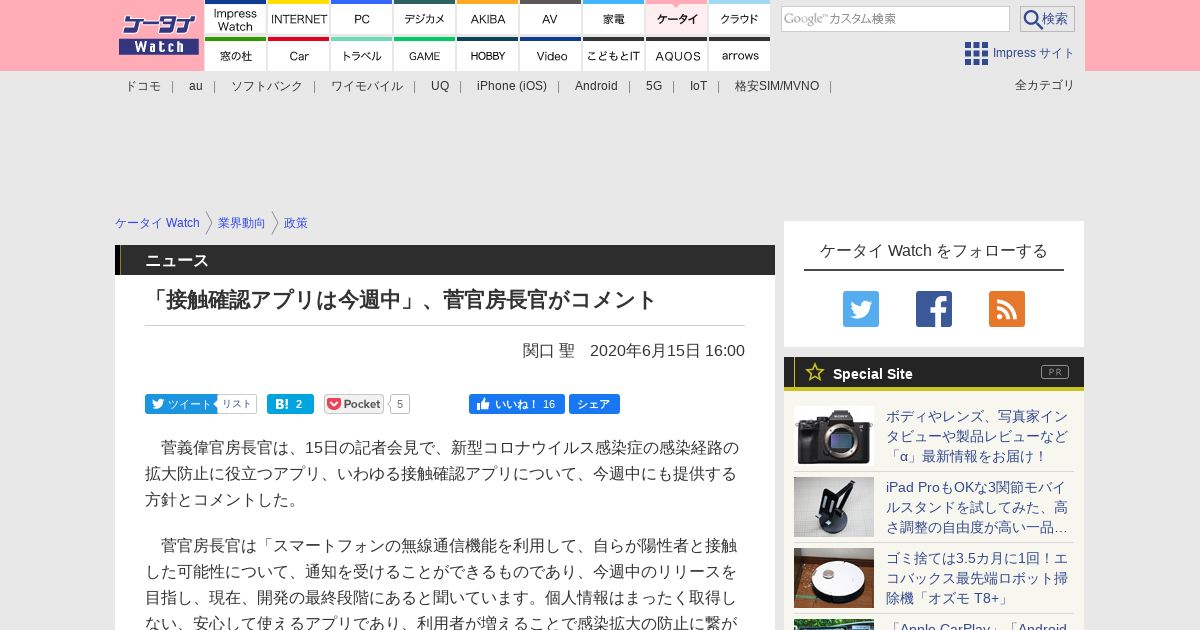The image size is (1200, 630).
Task: Click the Facebook いいね! like button
Action: coord(516,404)
